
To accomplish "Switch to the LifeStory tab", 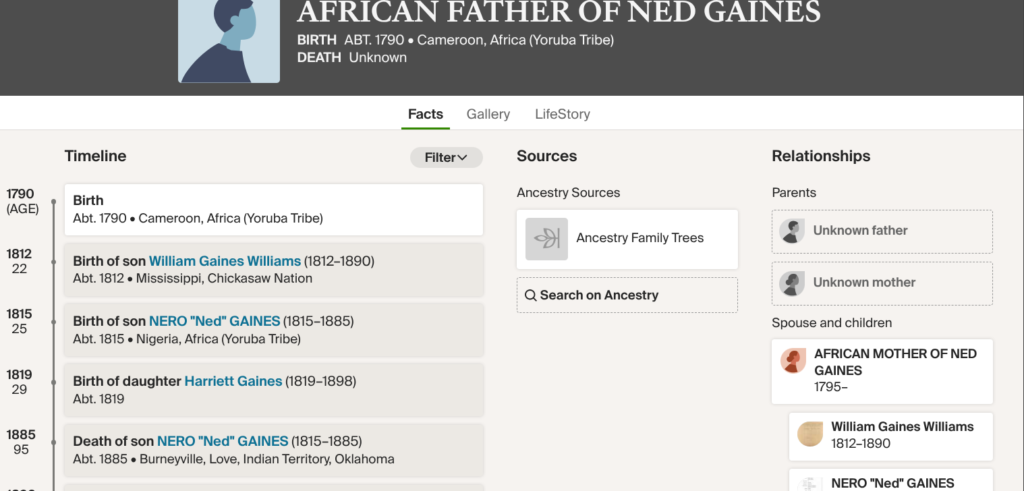I will [562, 114].
